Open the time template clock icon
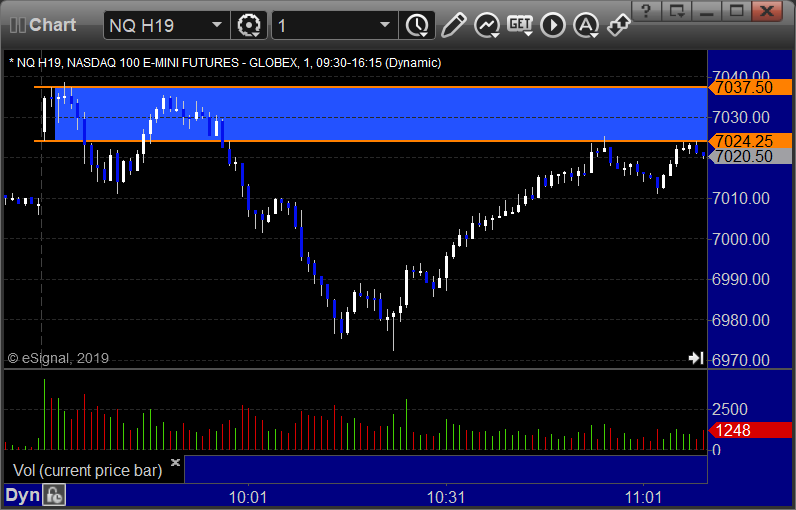Image resolution: width=796 pixels, height=510 pixels. point(417,25)
